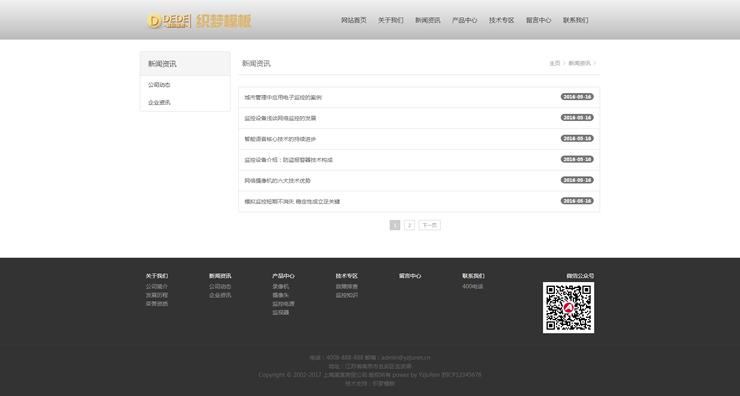Viewport: 740px width, 396px height.
Task: Open the WeChat QR code image
Action: tap(568, 308)
